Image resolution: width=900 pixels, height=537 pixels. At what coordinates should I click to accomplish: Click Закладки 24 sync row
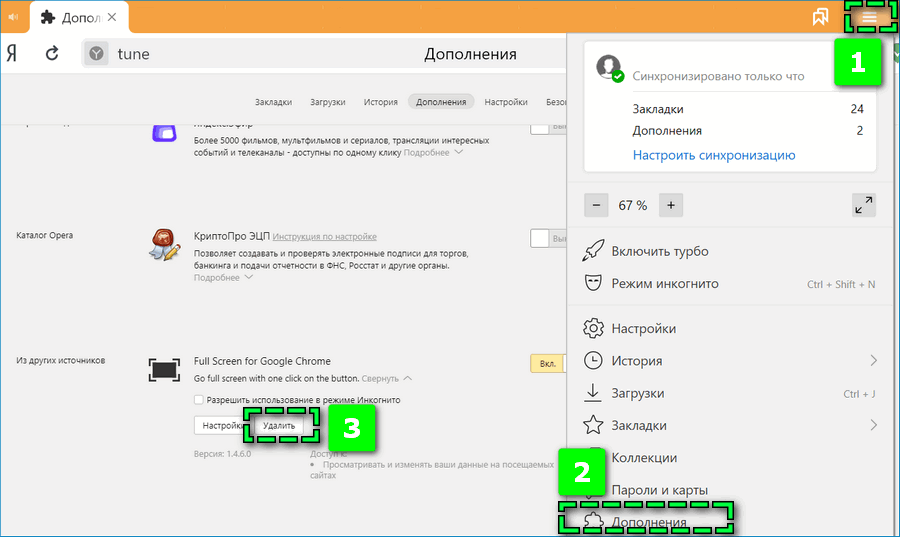[x=748, y=108]
